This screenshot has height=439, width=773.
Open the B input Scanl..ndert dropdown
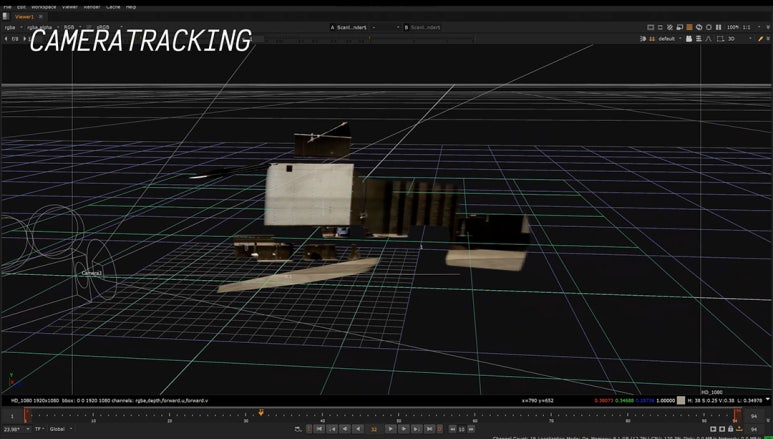(x=426, y=28)
